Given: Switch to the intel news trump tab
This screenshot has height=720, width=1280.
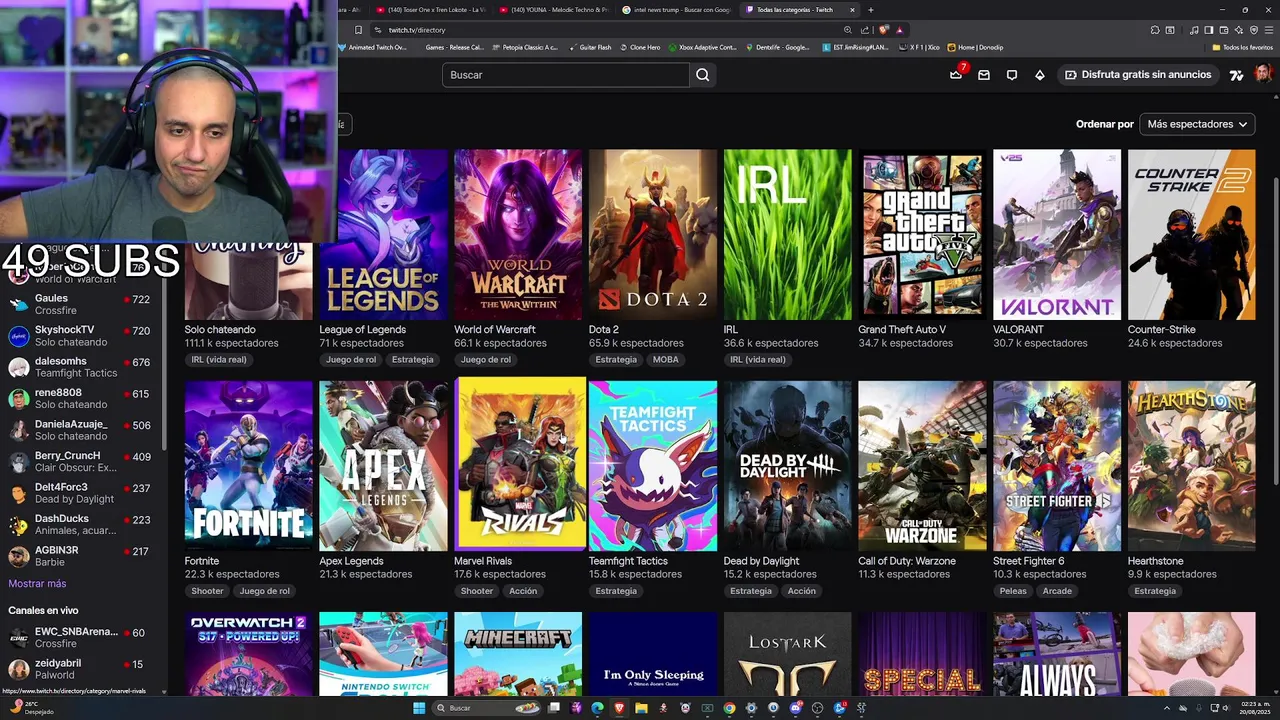Looking at the screenshot, I should coord(676,10).
